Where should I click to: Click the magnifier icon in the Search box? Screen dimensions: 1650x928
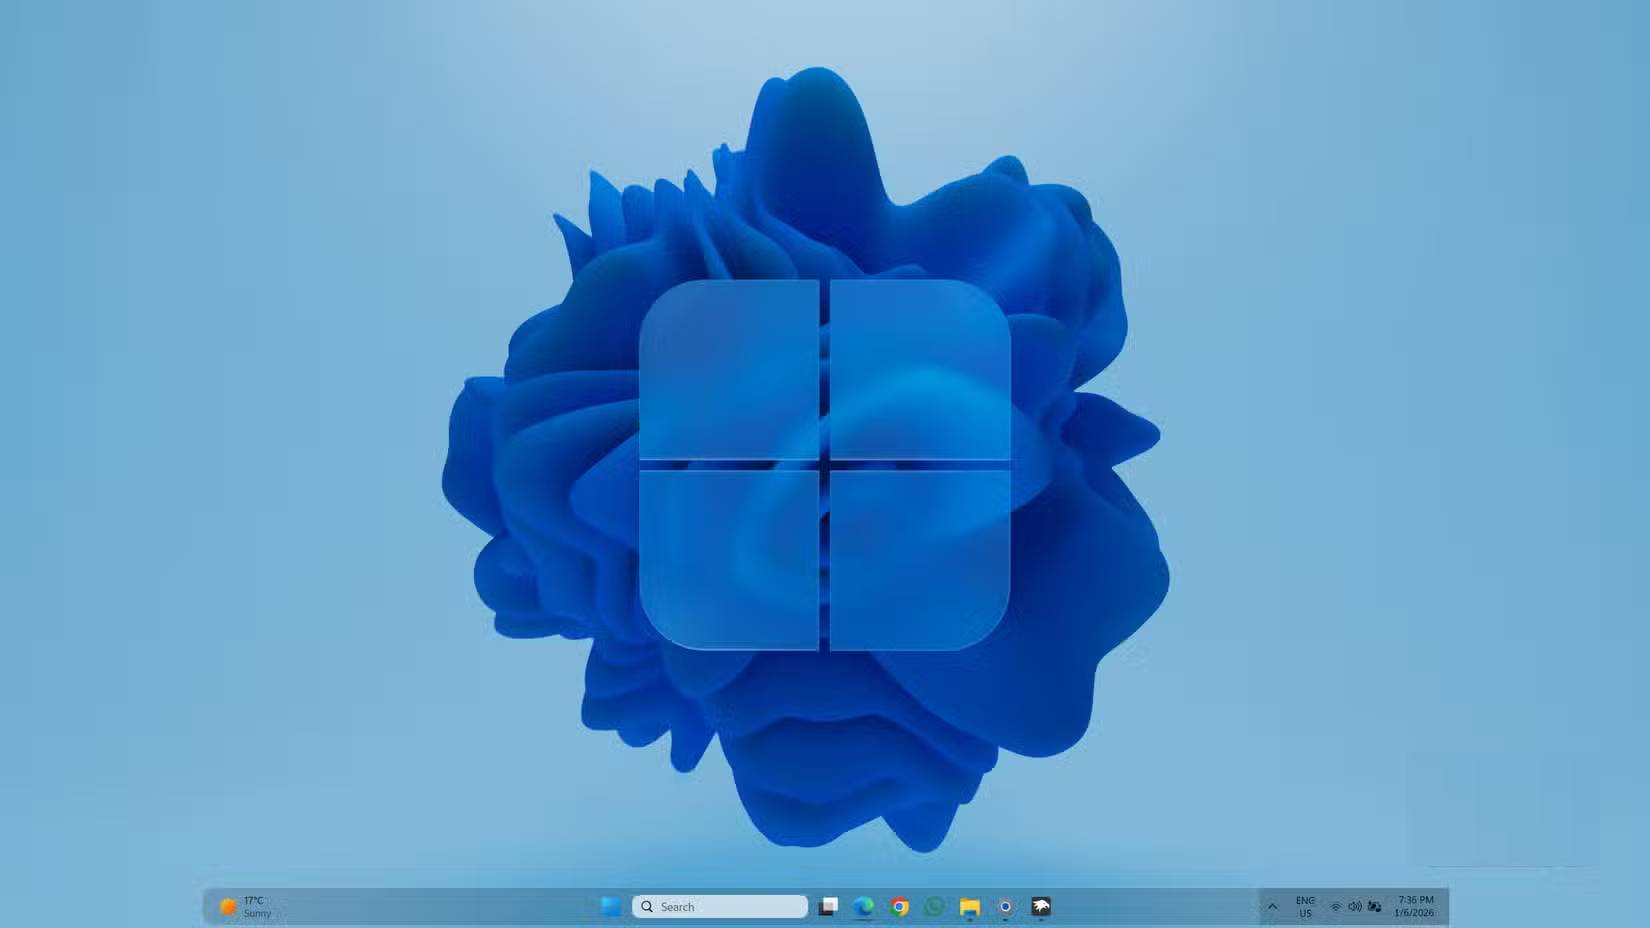point(647,906)
